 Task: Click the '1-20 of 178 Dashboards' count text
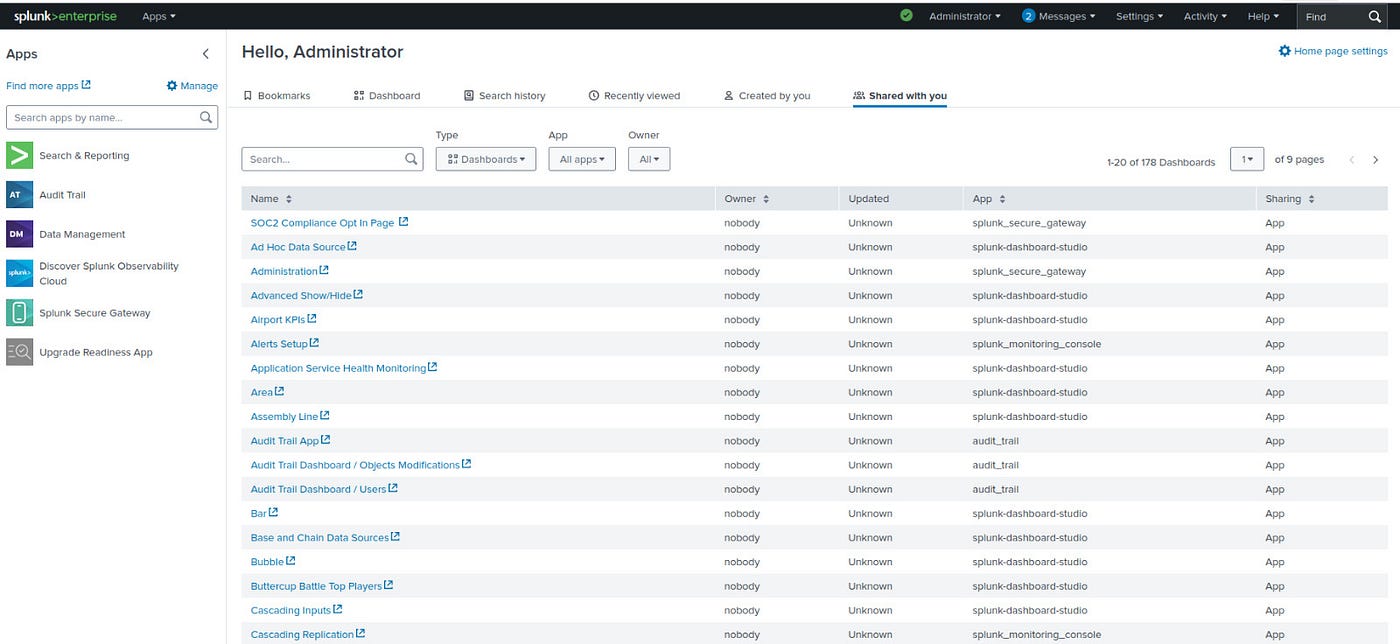[x=1161, y=162]
